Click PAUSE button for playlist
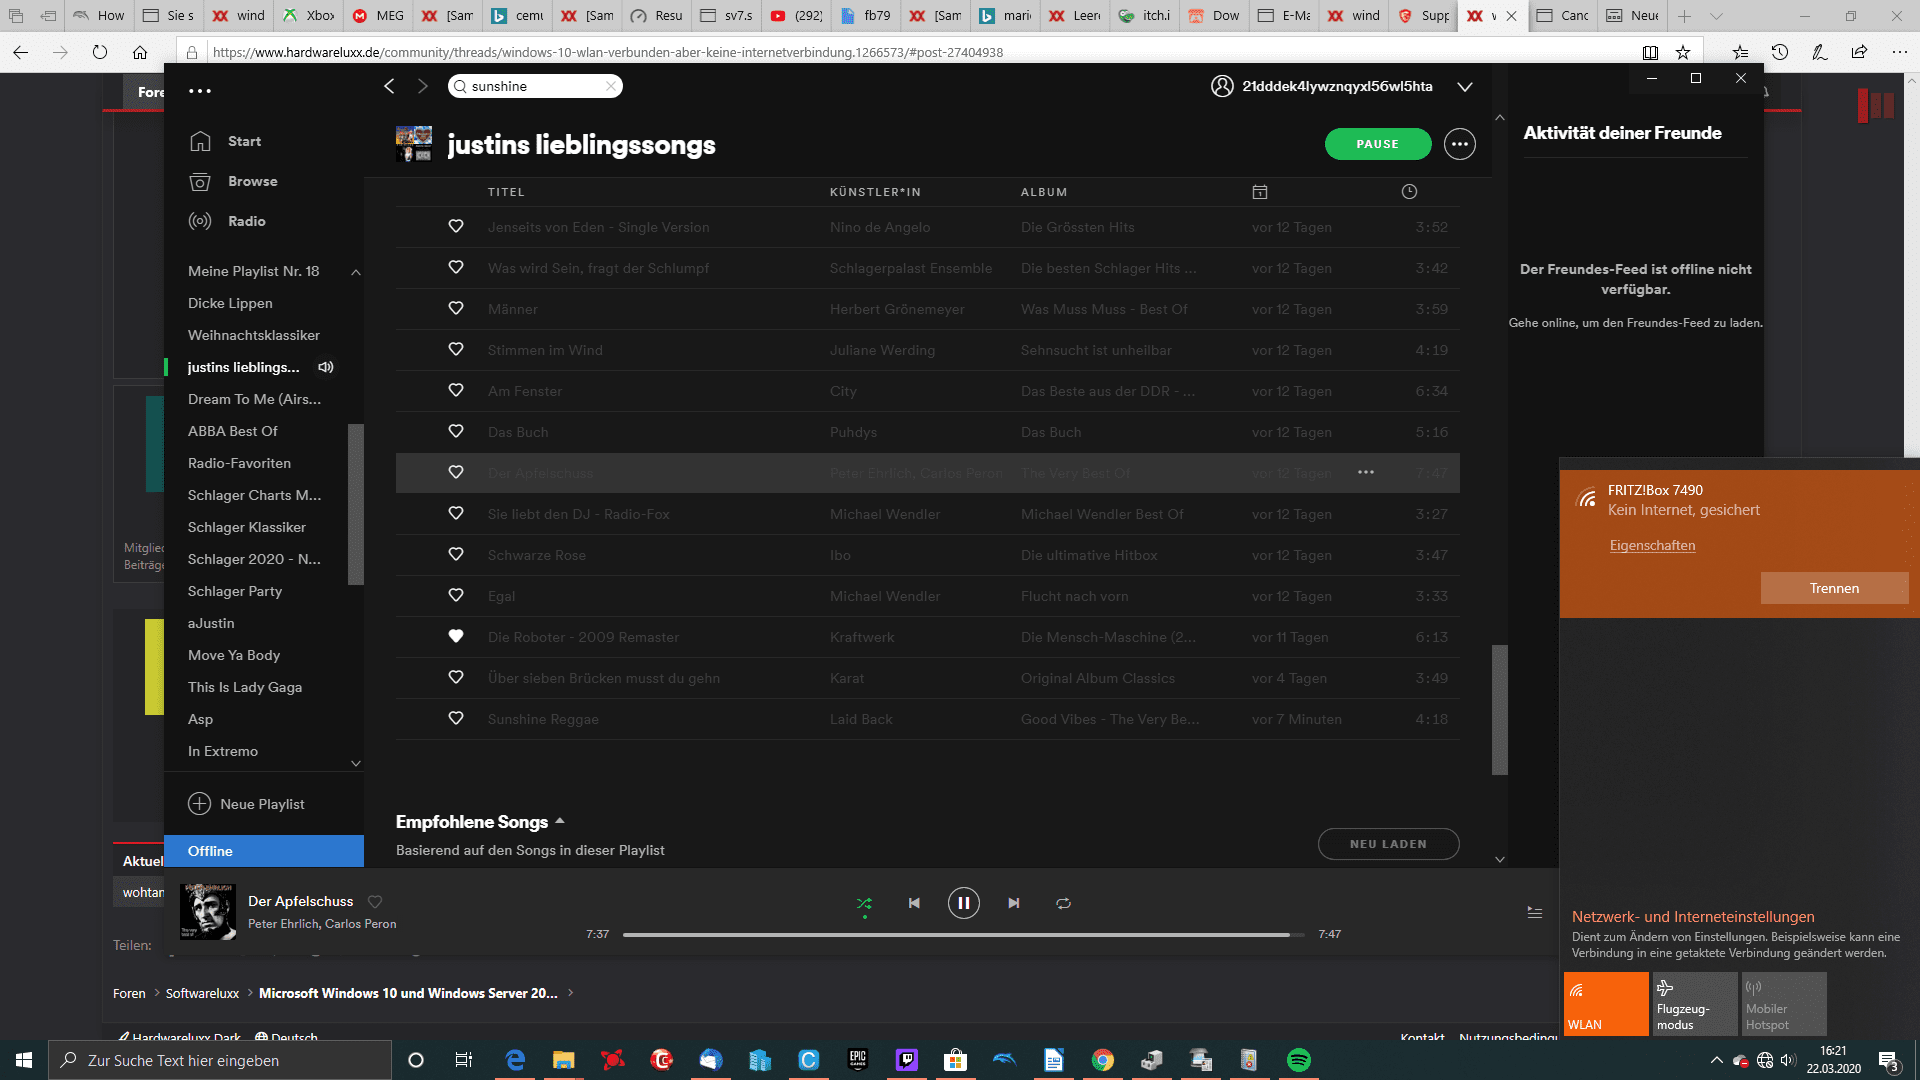The image size is (1920, 1080). (x=1377, y=144)
